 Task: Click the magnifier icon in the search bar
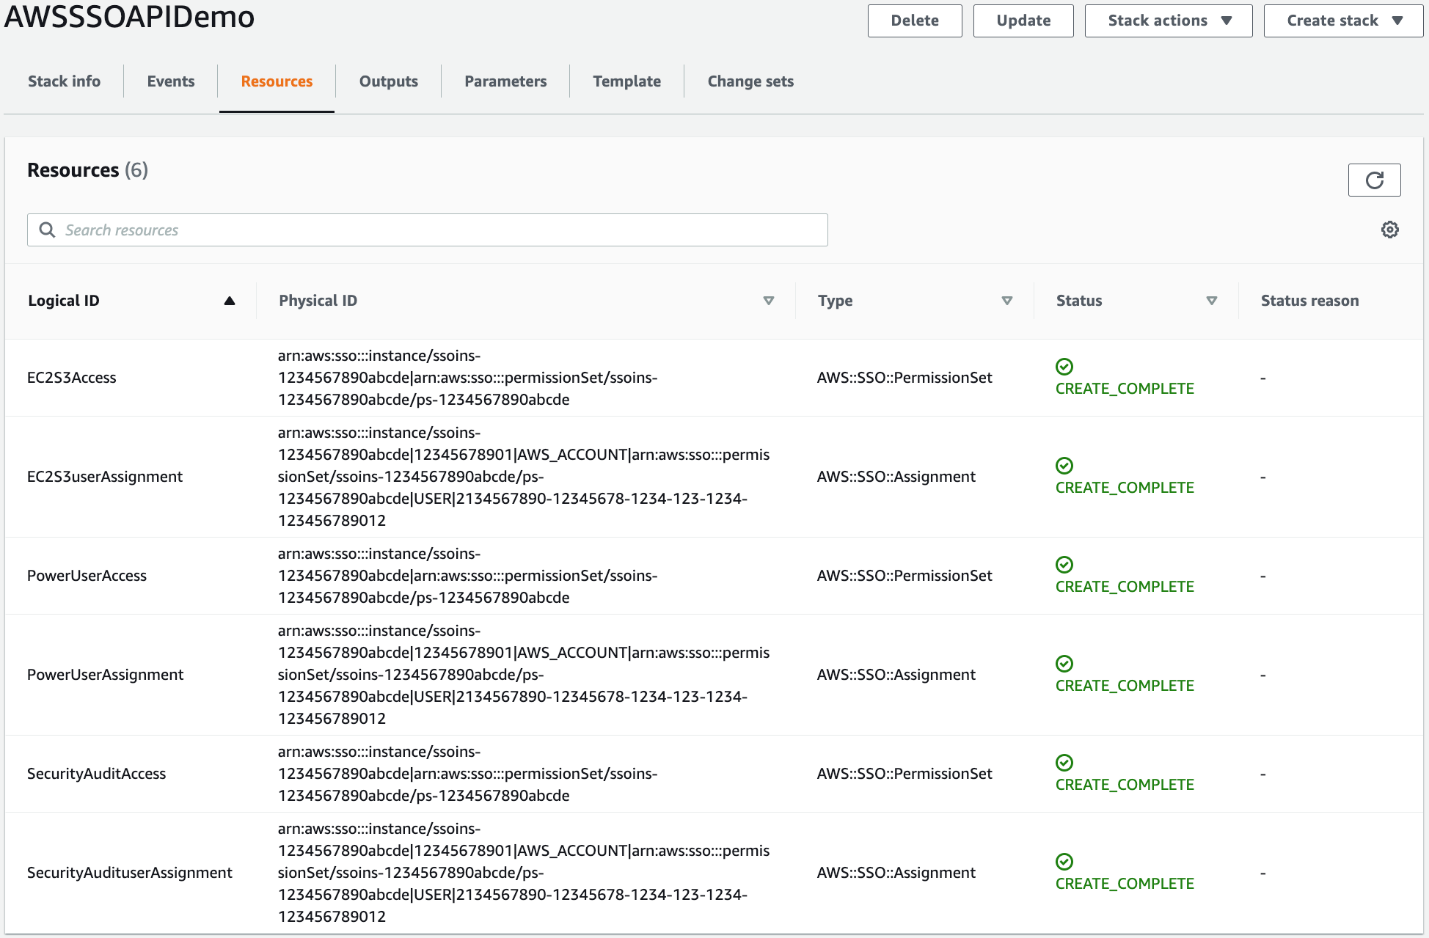[x=47, y=229]
